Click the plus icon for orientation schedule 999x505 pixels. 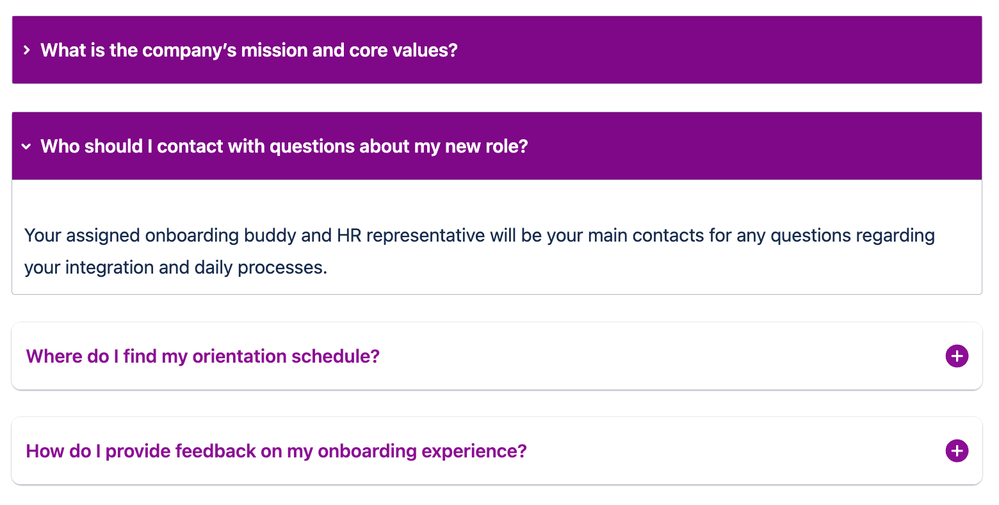[956, 356]
